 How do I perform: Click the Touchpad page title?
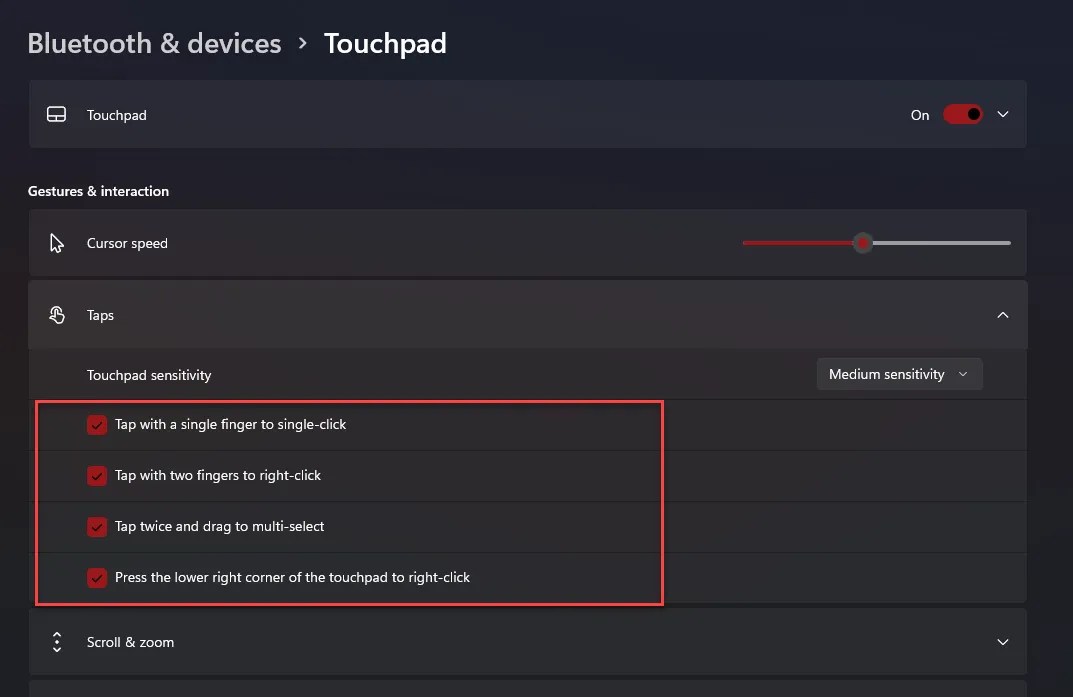coord(385,43)
